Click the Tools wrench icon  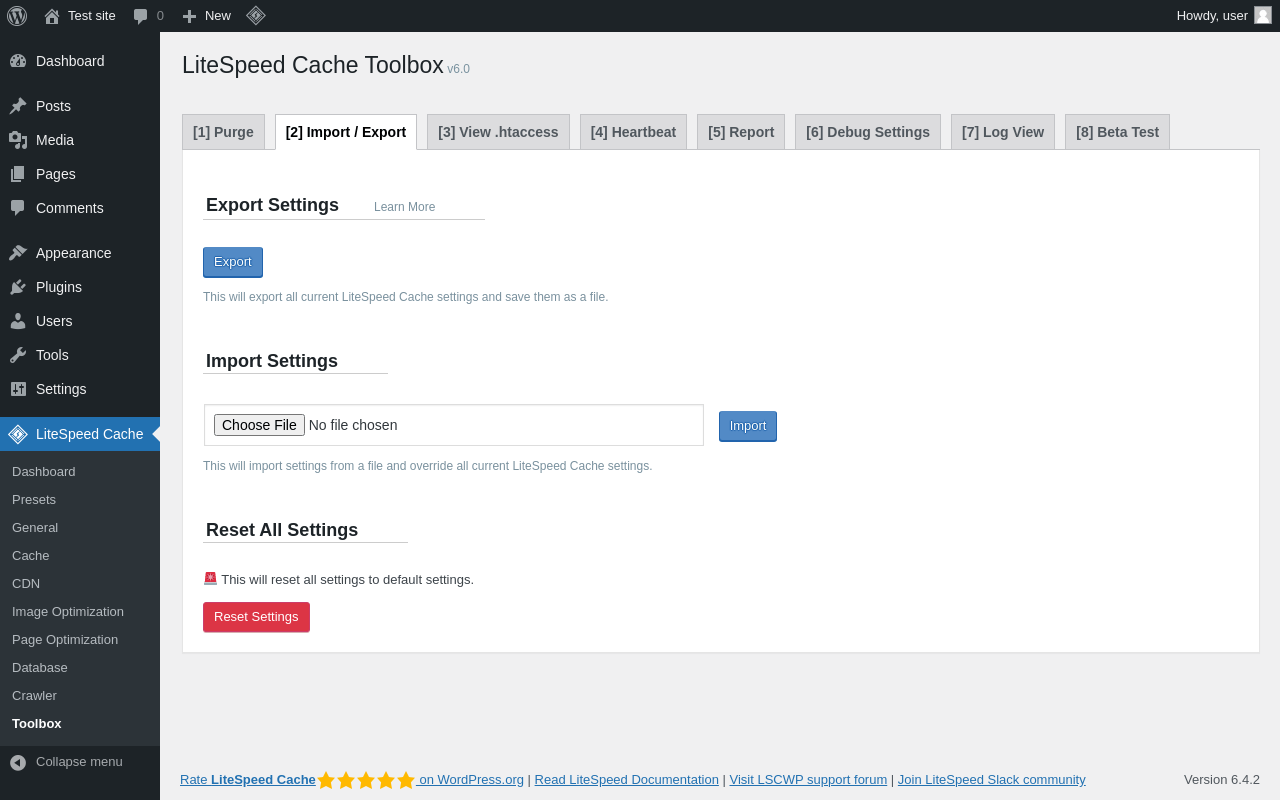point(18,355)
